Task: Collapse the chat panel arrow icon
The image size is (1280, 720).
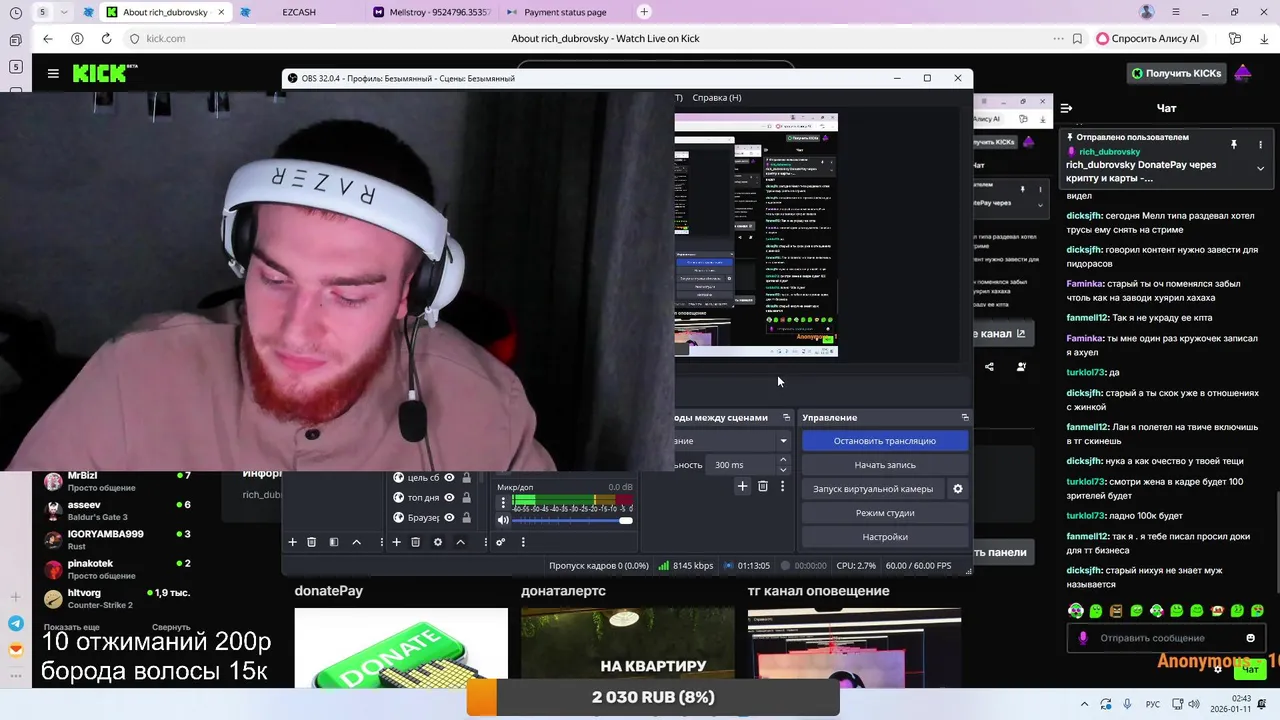Action: (x=1066, y=108)
